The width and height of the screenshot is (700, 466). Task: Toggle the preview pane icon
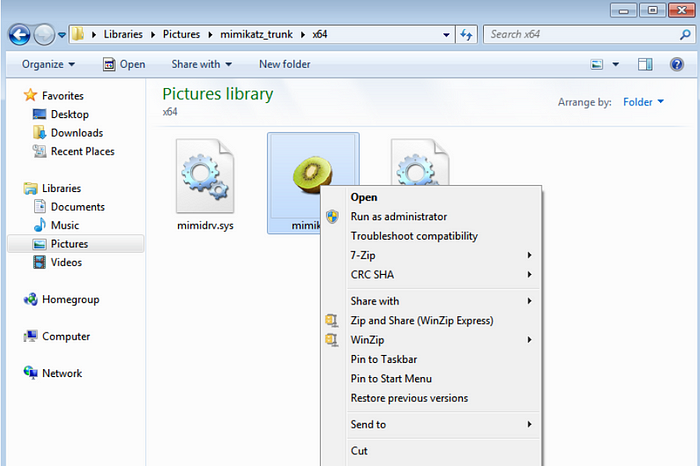tap(645, 64)
